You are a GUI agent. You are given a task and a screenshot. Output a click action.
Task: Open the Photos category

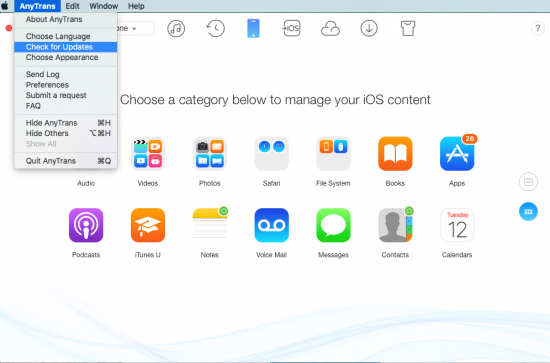(209, 154)
